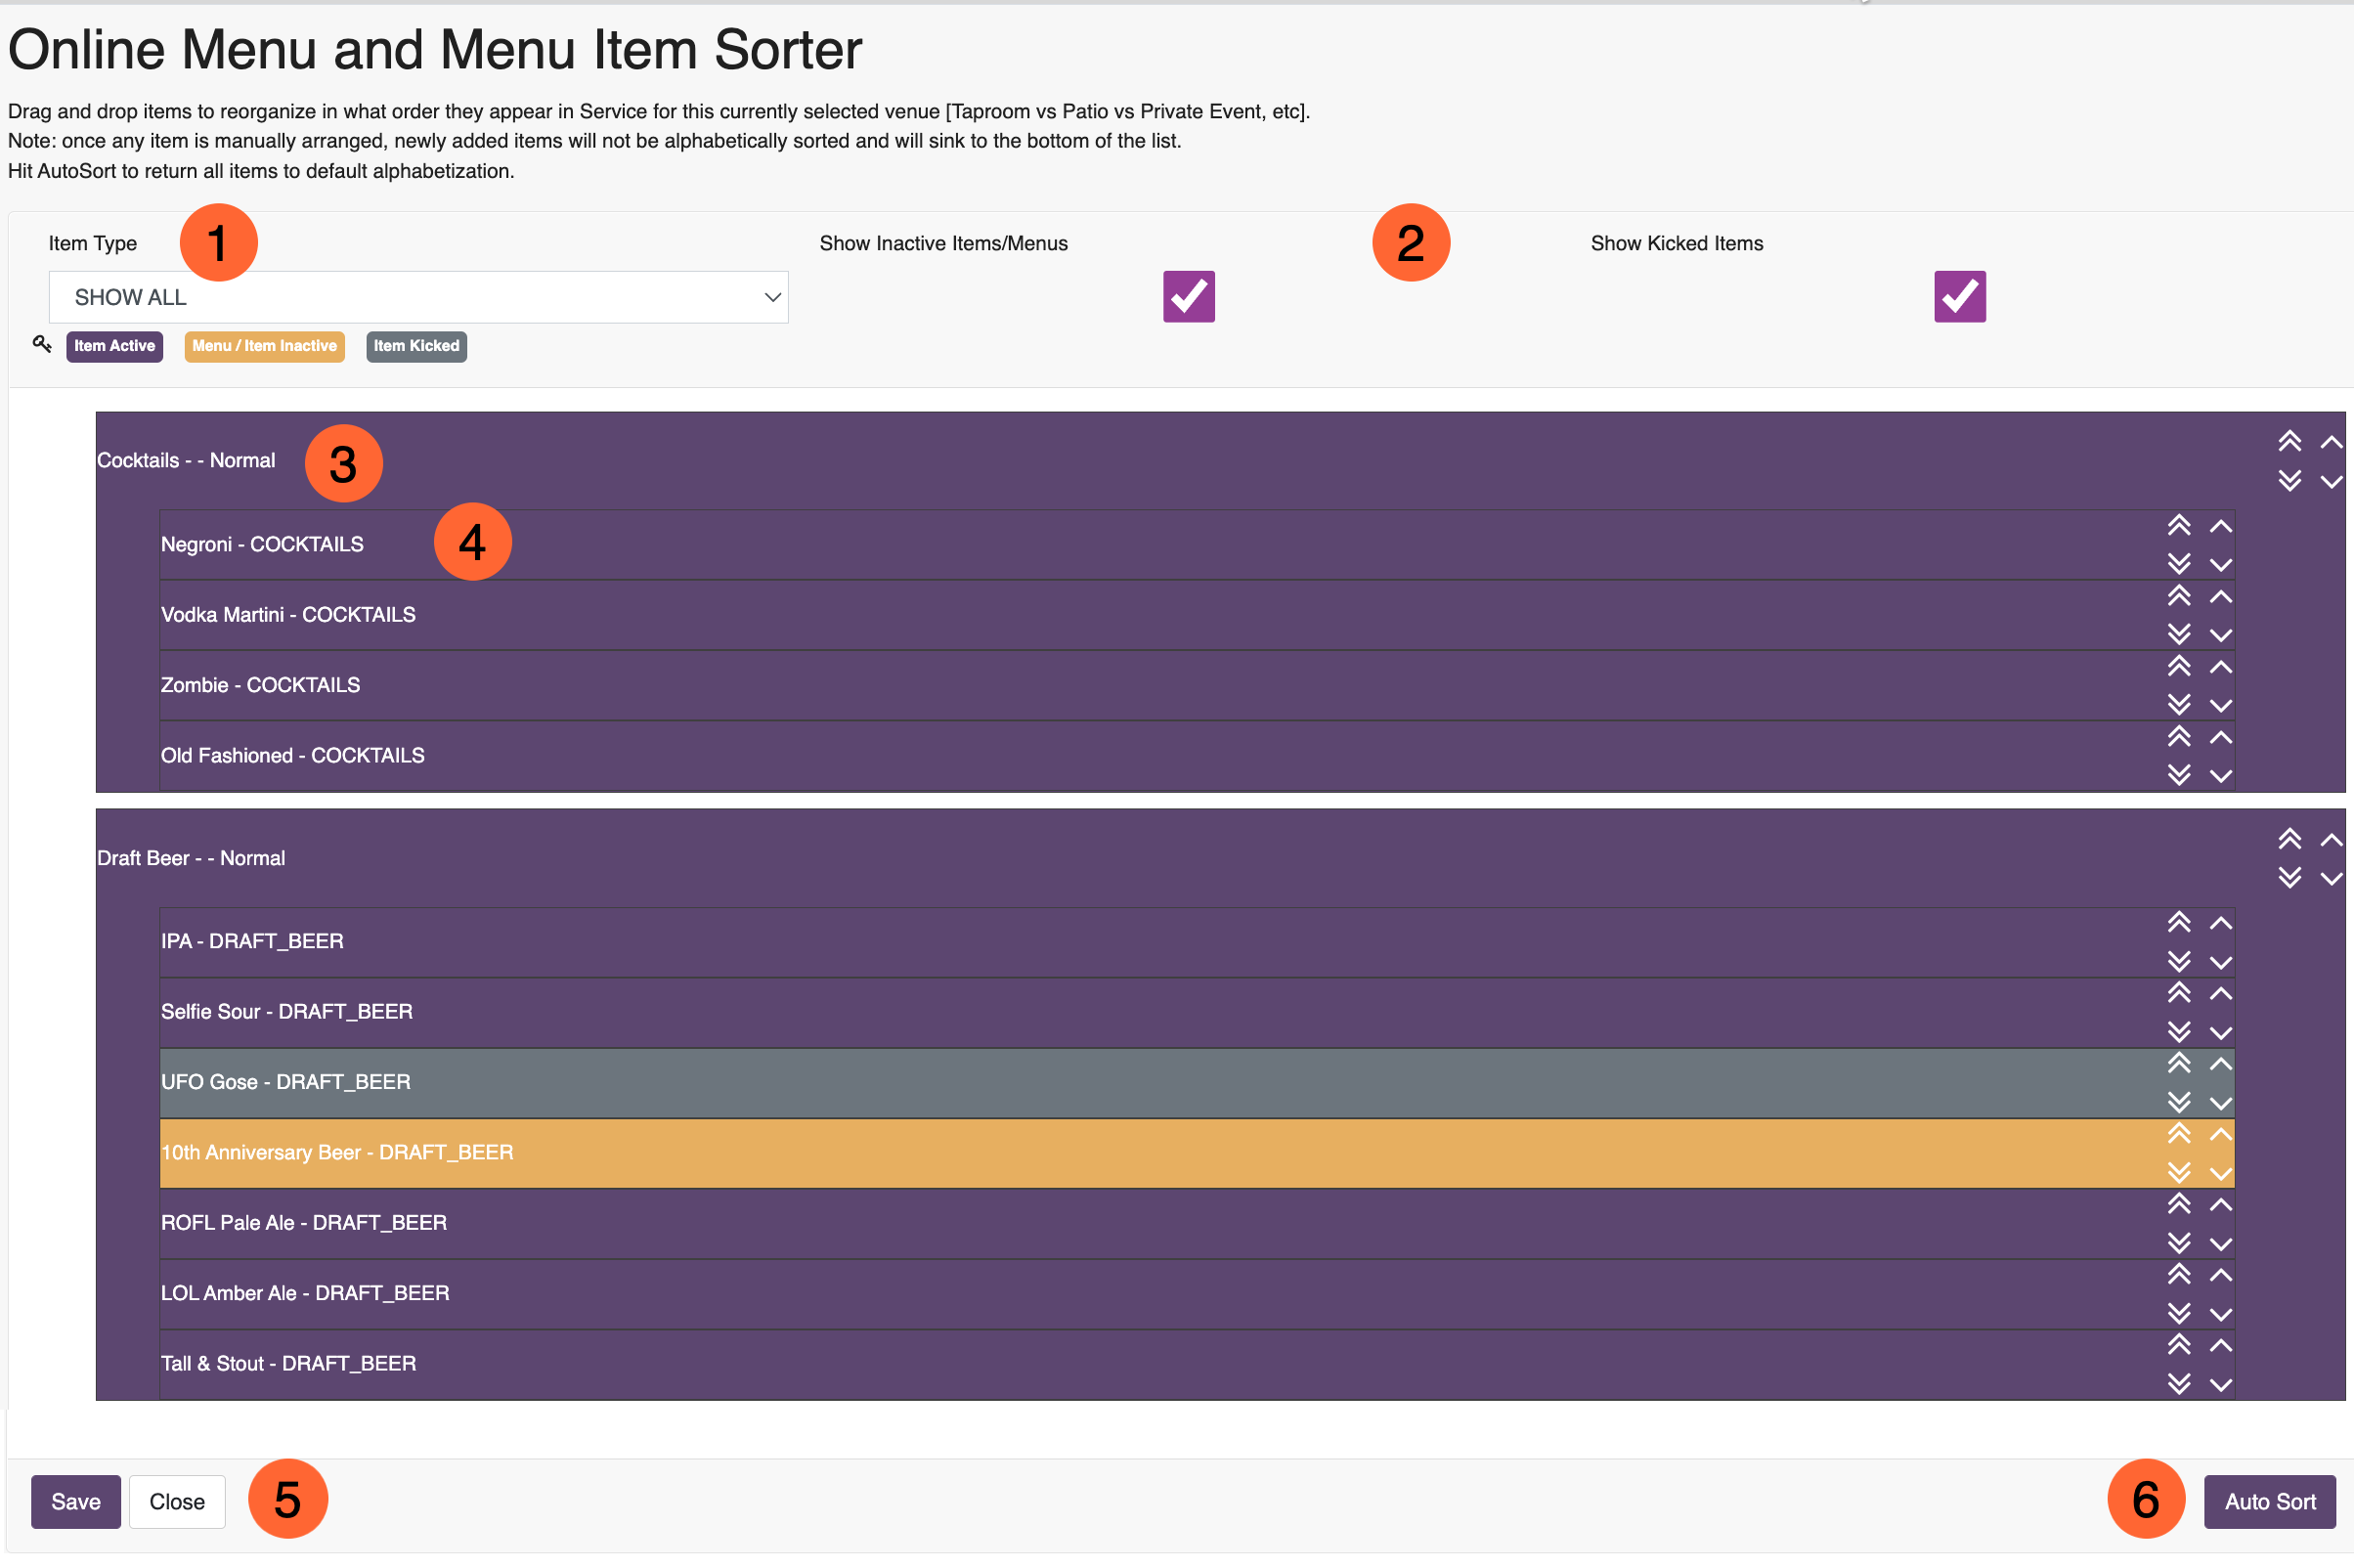
Task: Move Cocktails menu to top with double-up arrow
Action: (x=2289, y=441)
